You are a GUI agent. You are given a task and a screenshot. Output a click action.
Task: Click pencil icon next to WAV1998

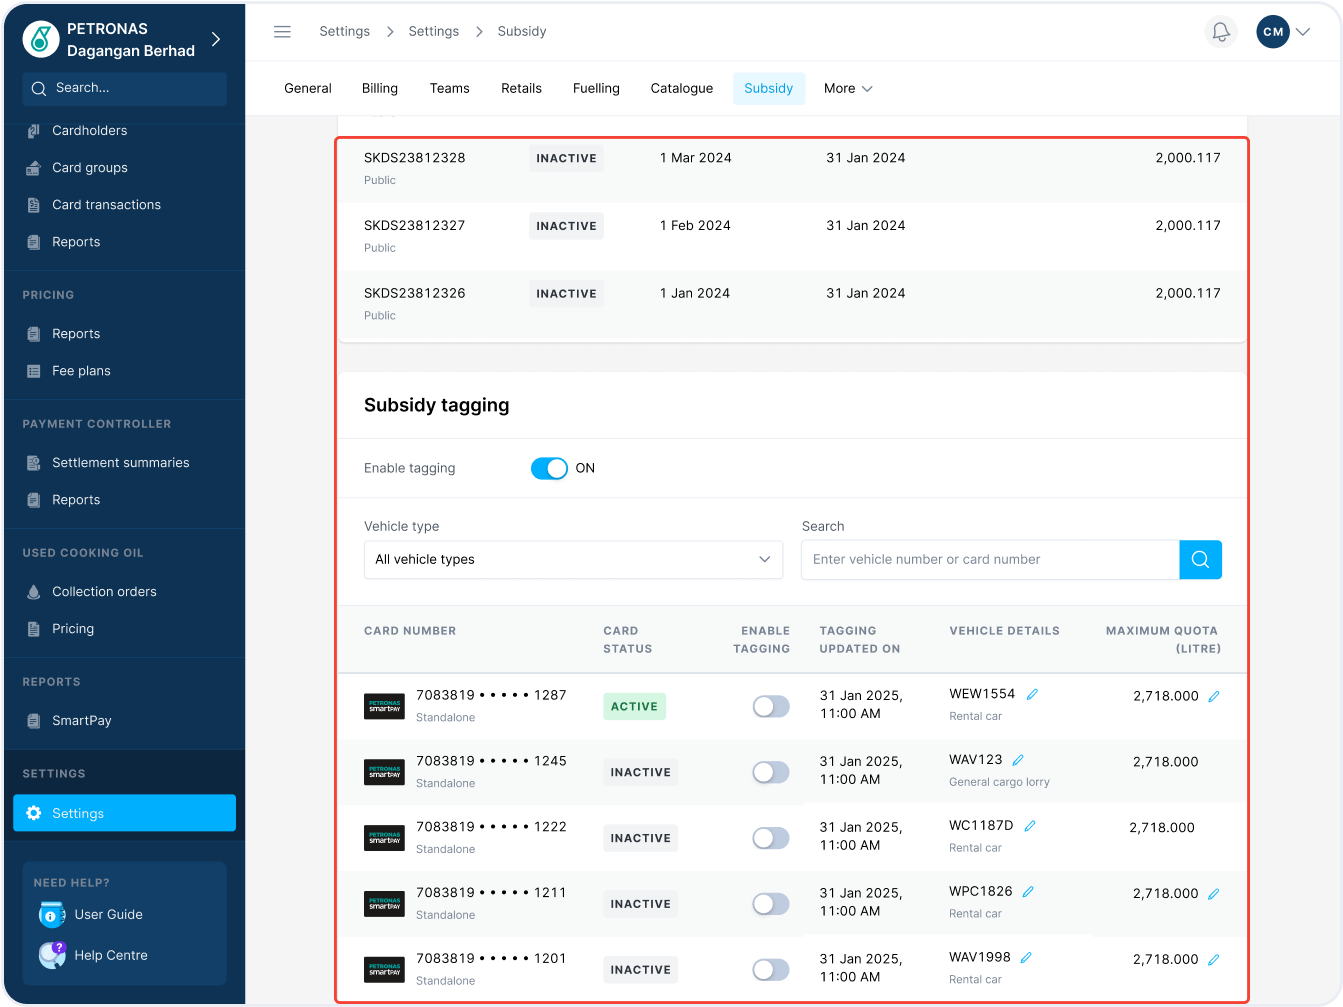[1026, 958]
